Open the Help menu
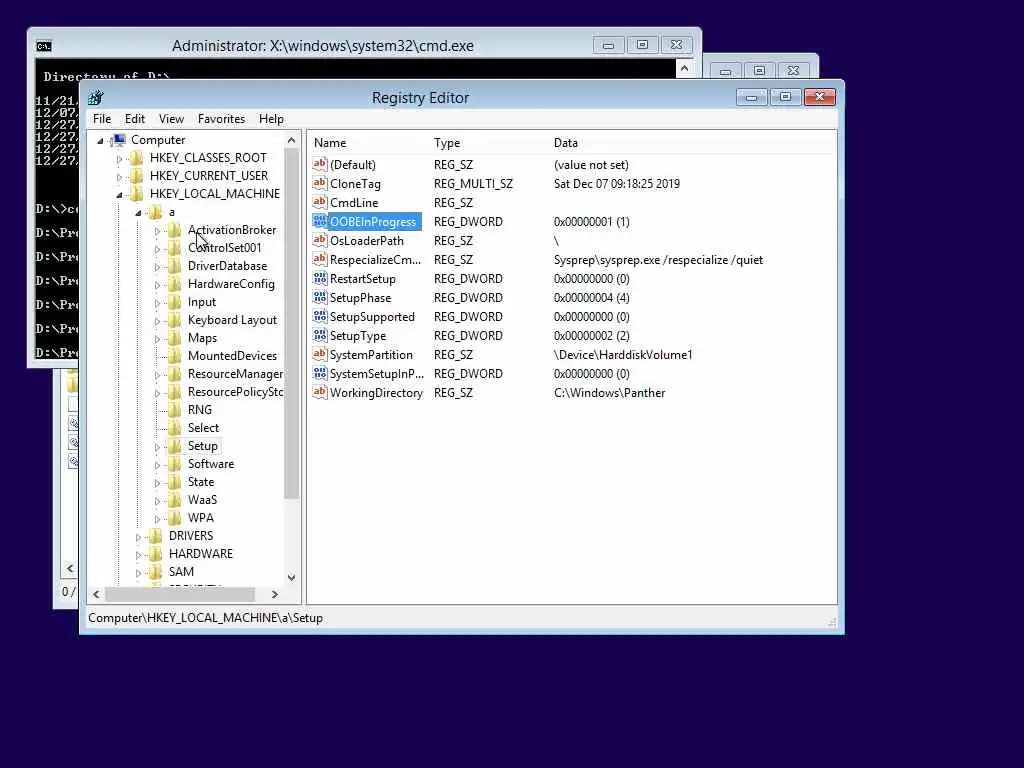This screenshot has width=1024, height=768. pos(271,119)
